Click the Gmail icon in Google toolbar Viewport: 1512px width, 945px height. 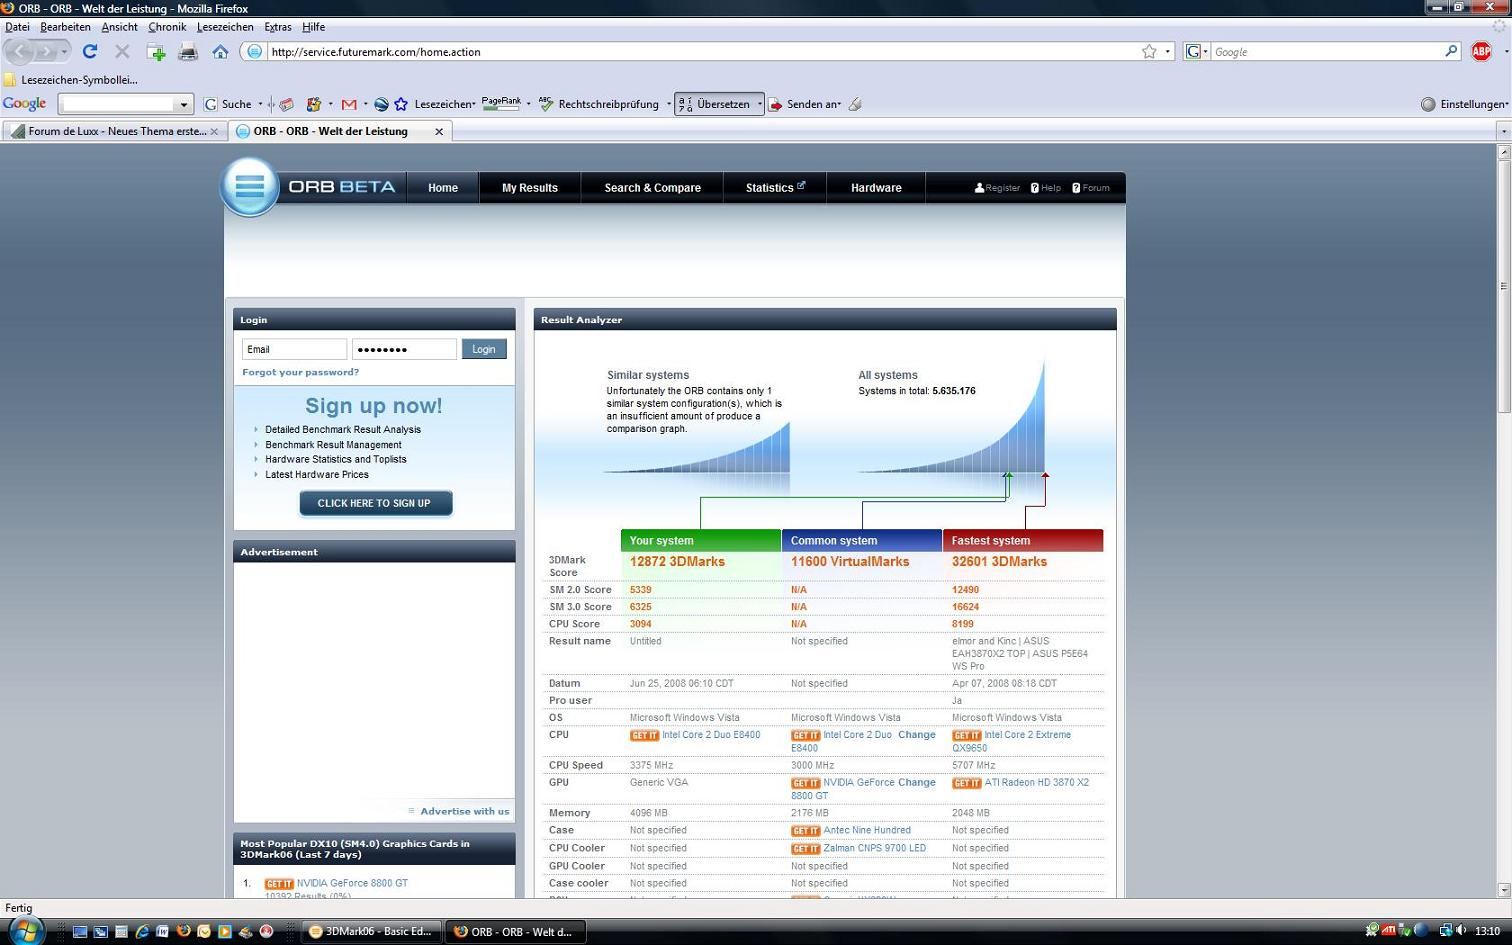(x=349, y=104)
